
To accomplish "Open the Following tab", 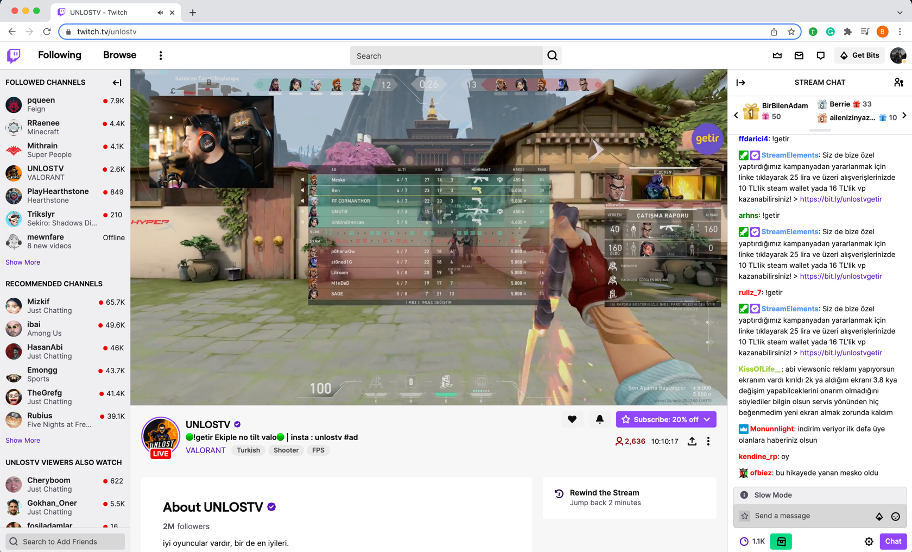I will pos(59,55).
